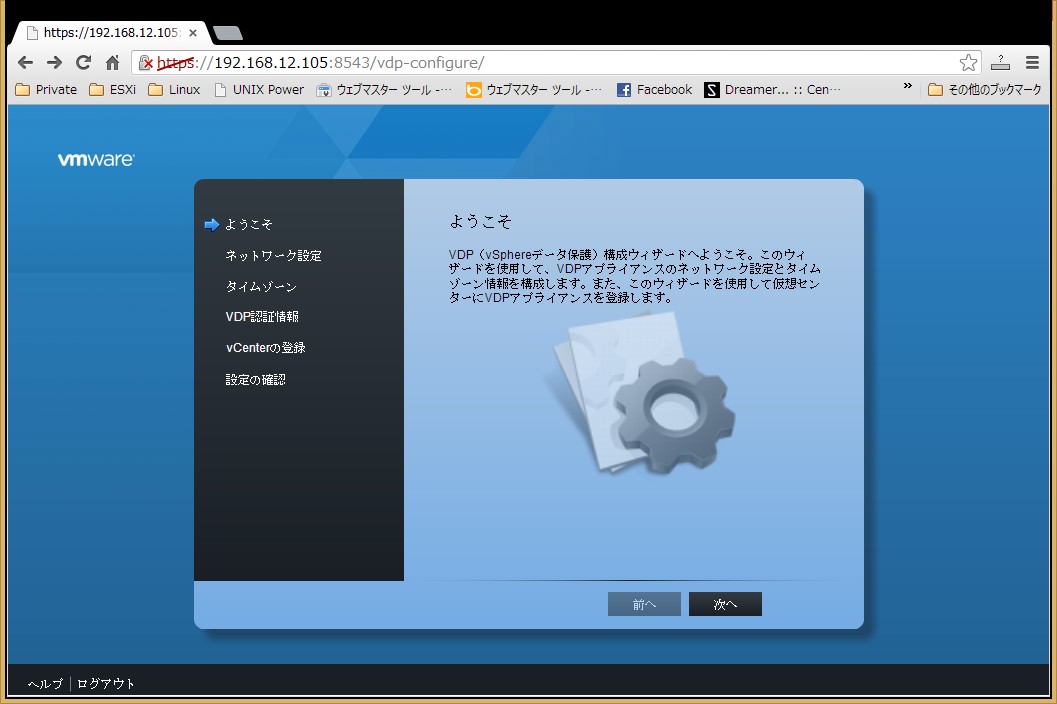This screenshot has height=704, width=1057.
Task: Go to browser Home icon
Action: click(113, 63)
